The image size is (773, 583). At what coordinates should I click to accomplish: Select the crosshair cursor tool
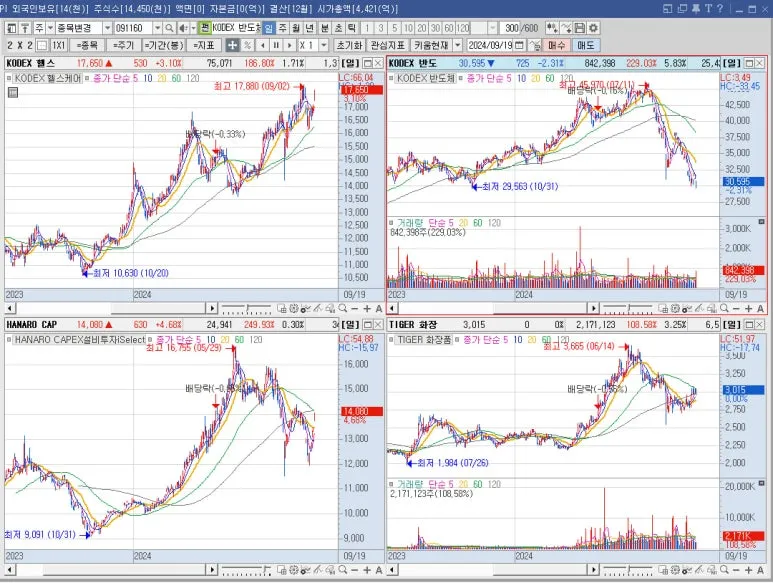point(232,45)
